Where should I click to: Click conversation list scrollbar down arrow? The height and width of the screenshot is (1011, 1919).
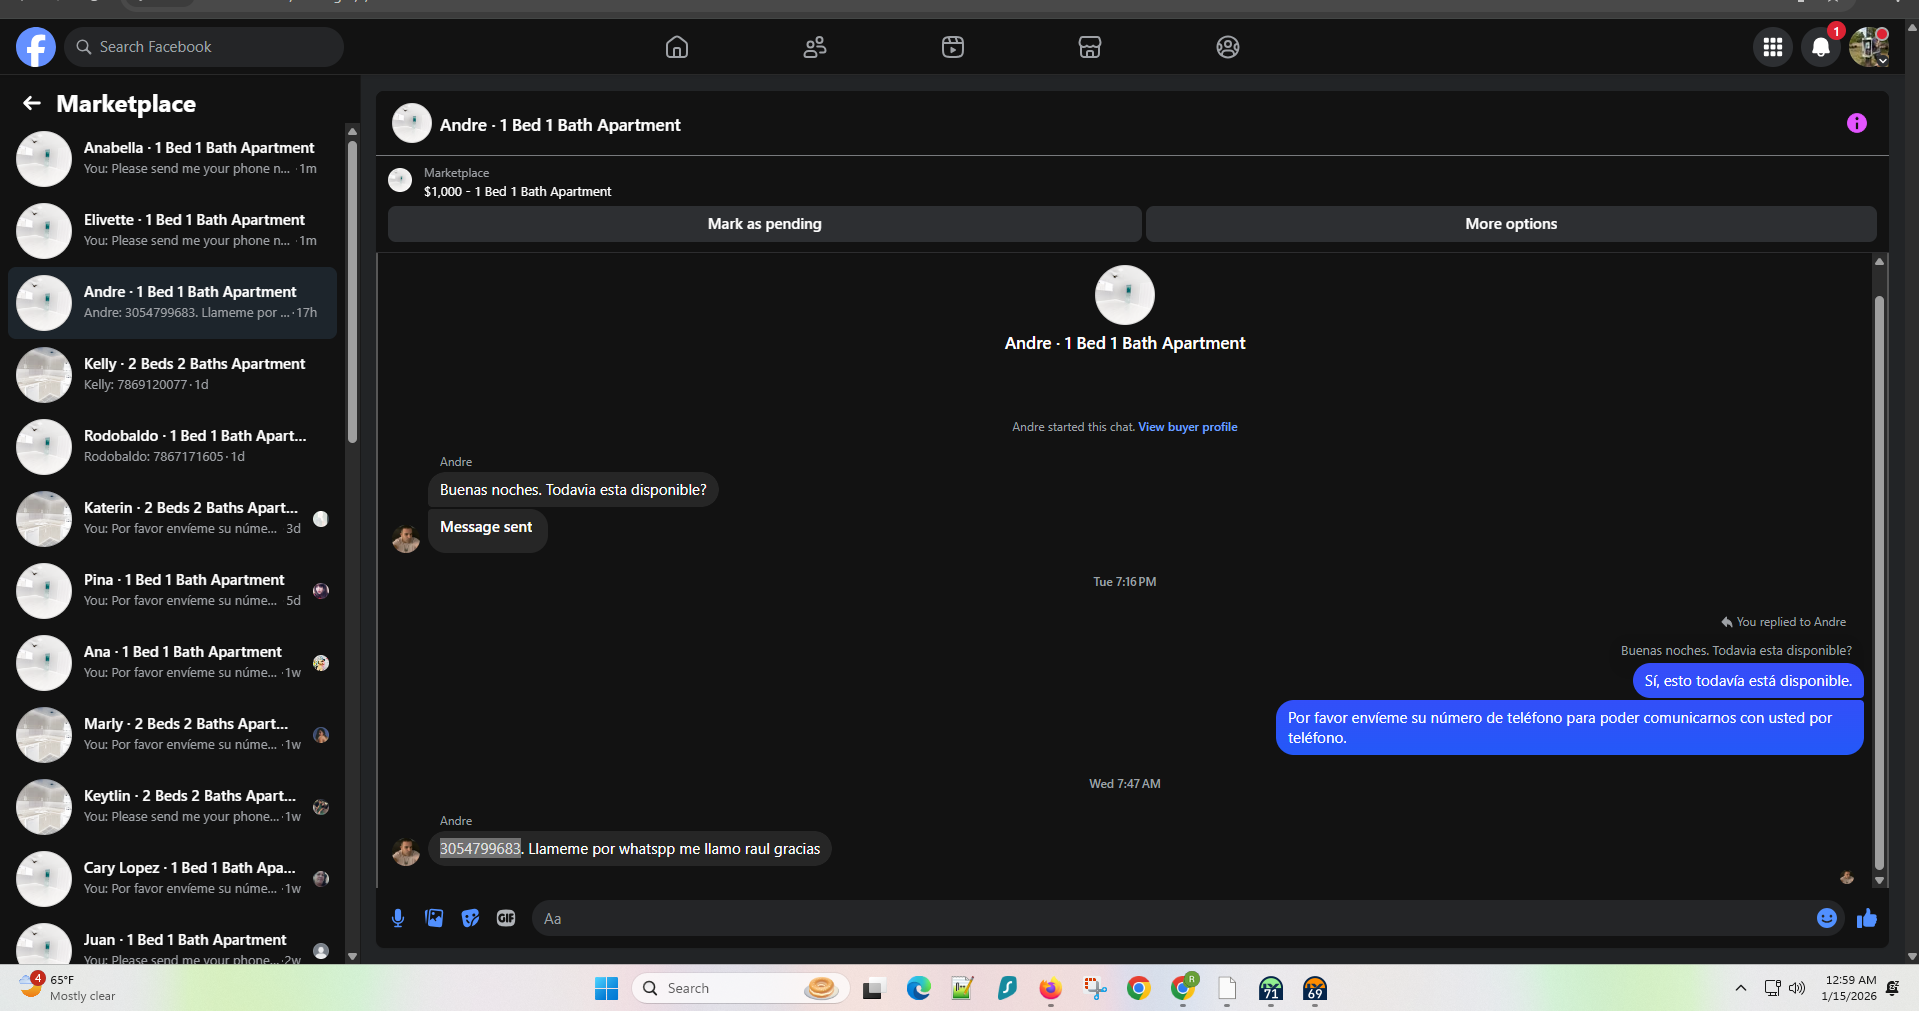(352, 956)
